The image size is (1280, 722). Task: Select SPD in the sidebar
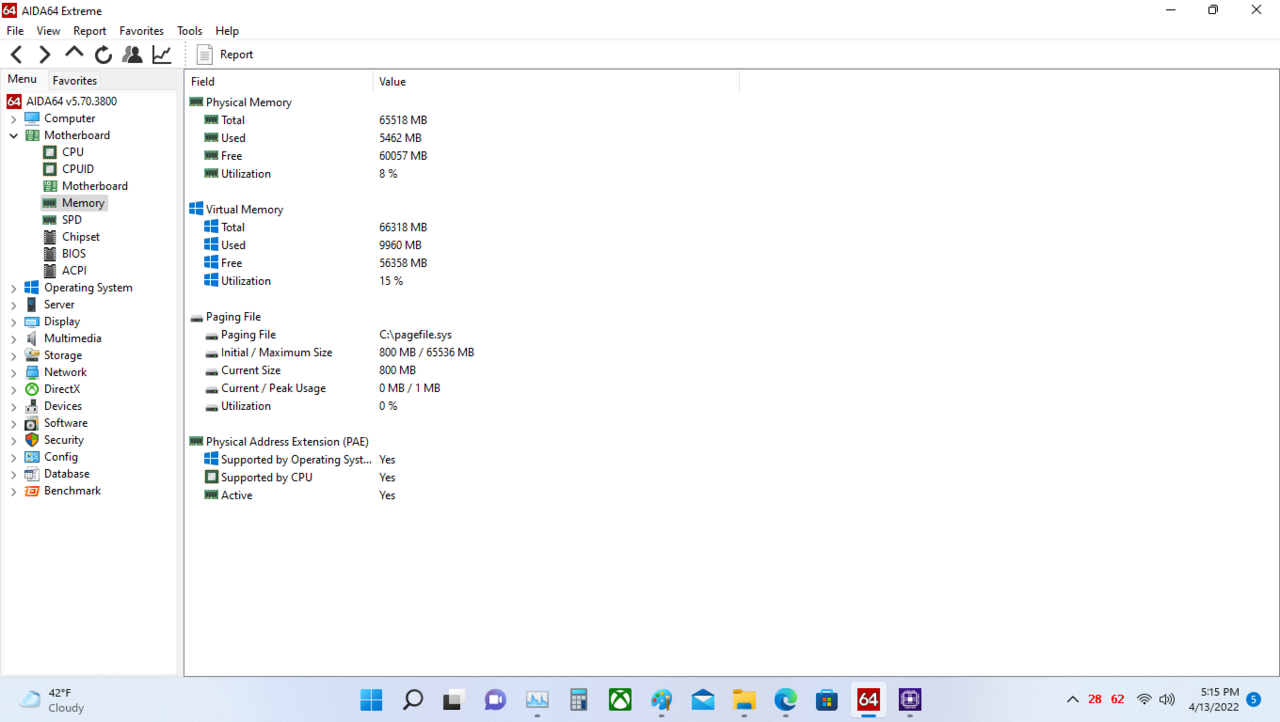click(75, 219)
